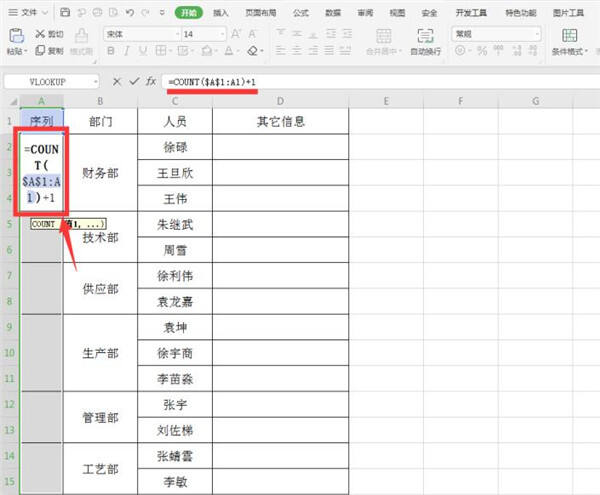Increase font size with larger A icon

236,34
